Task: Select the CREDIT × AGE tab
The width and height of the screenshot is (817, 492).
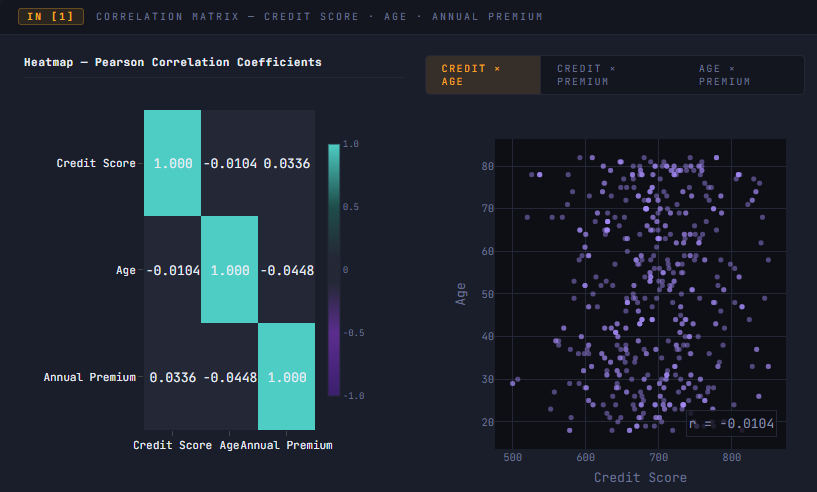Action: [x=483, y=75]
